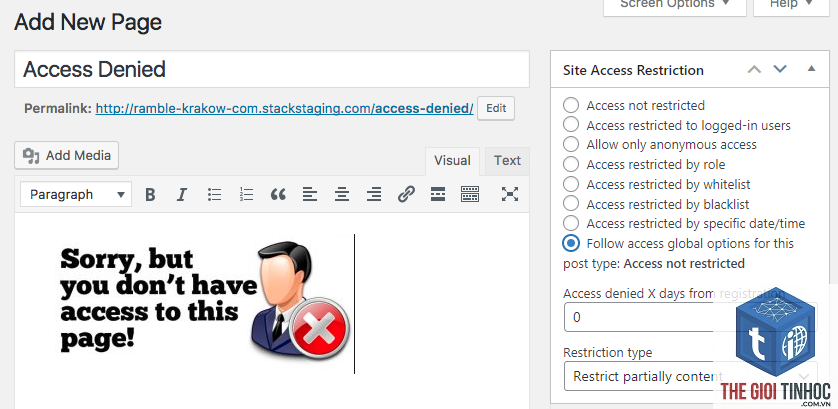This screenshot has width=838, height=409.
Task: Select Follow access global options radio
Action: [x=571, y=243]
